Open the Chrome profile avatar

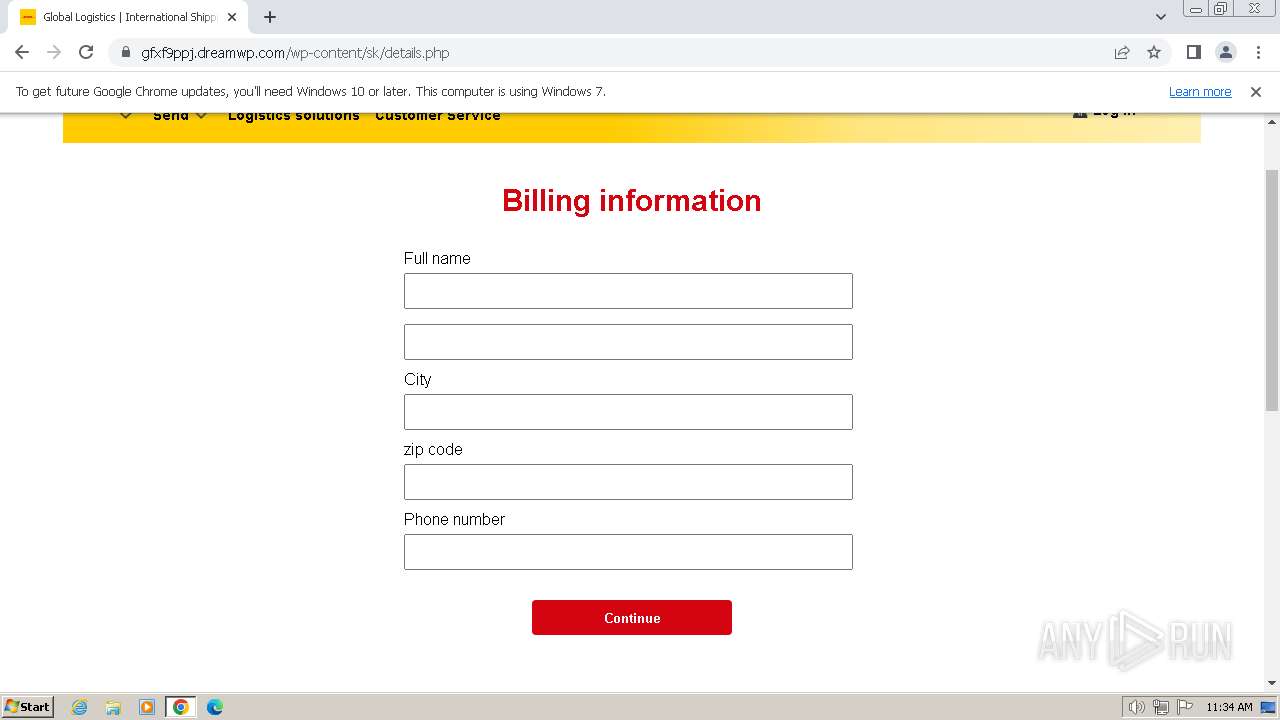1225,52
